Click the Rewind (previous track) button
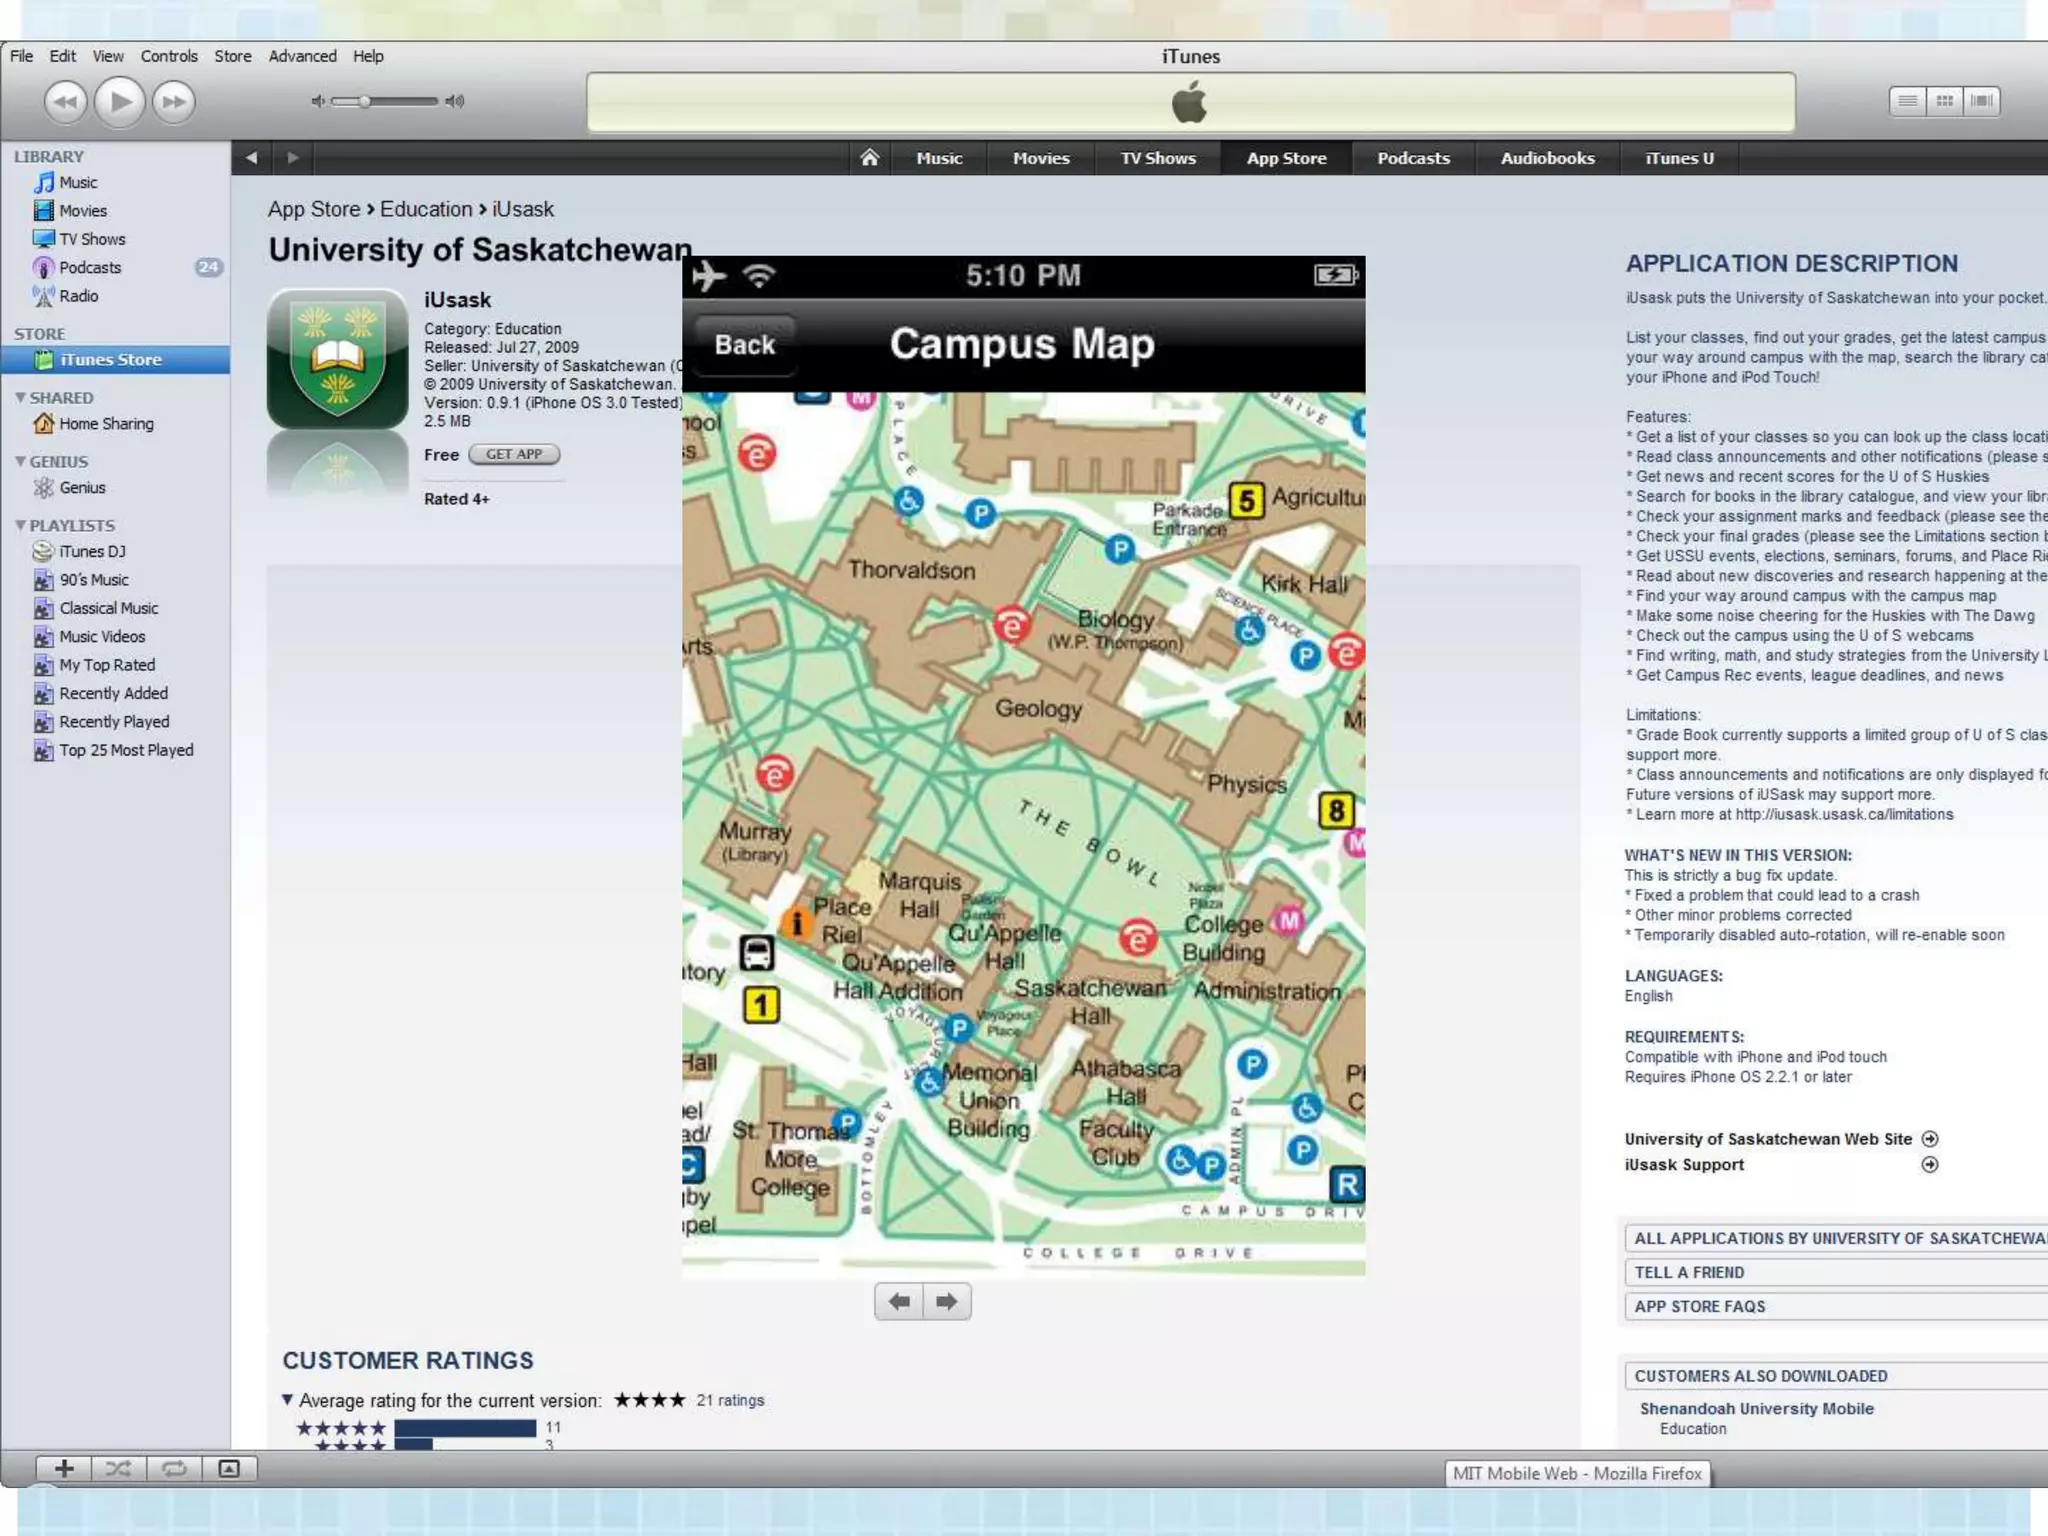2048x1536 pixels. click(x=65, y=101)
